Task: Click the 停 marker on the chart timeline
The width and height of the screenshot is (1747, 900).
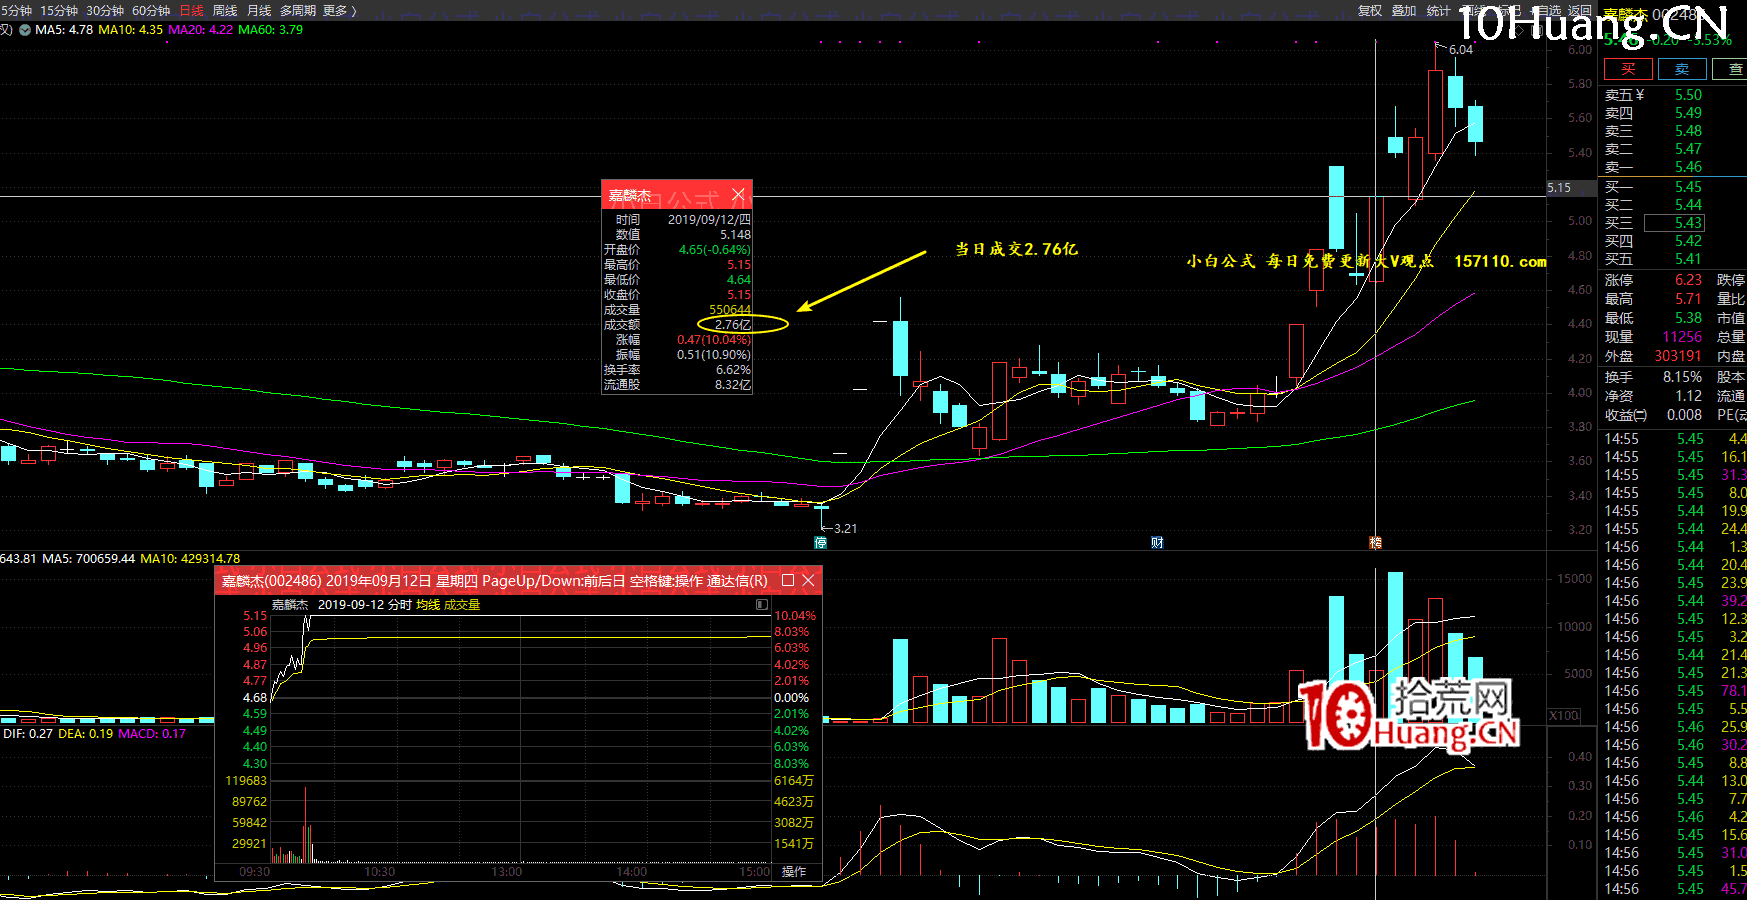Action: coord(821,542)
